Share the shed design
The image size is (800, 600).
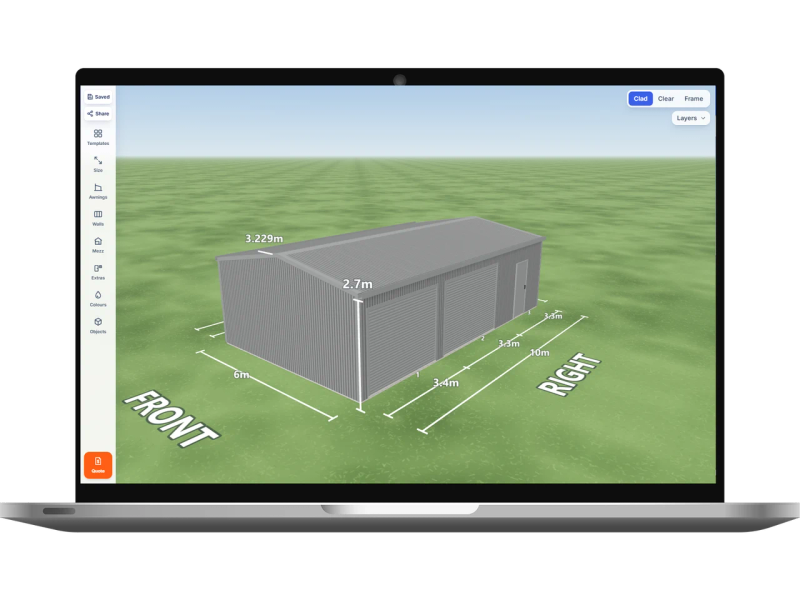tap(98, 114)
